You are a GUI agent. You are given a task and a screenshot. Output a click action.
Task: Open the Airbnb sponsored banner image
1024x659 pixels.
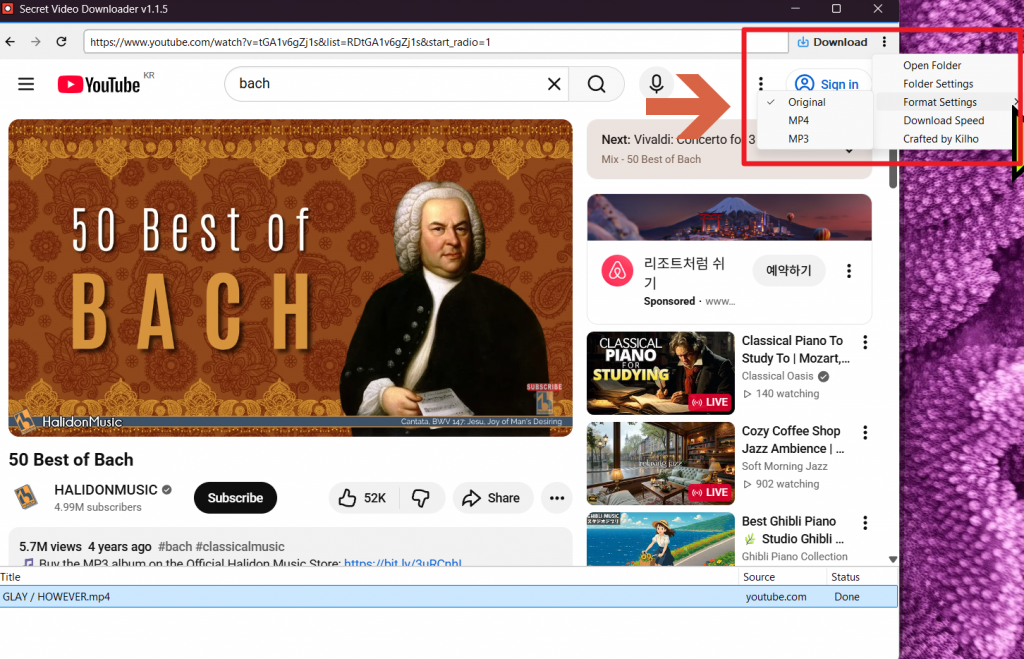click(x=729, y=217)
